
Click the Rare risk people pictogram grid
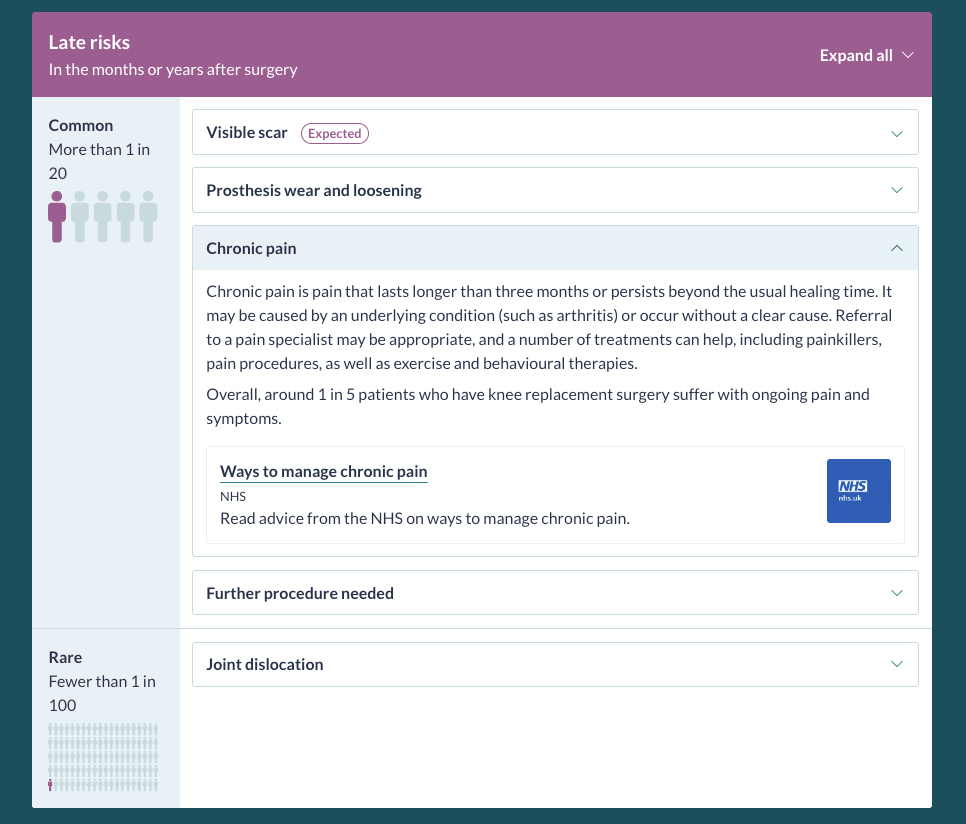[x=103, y=757]
